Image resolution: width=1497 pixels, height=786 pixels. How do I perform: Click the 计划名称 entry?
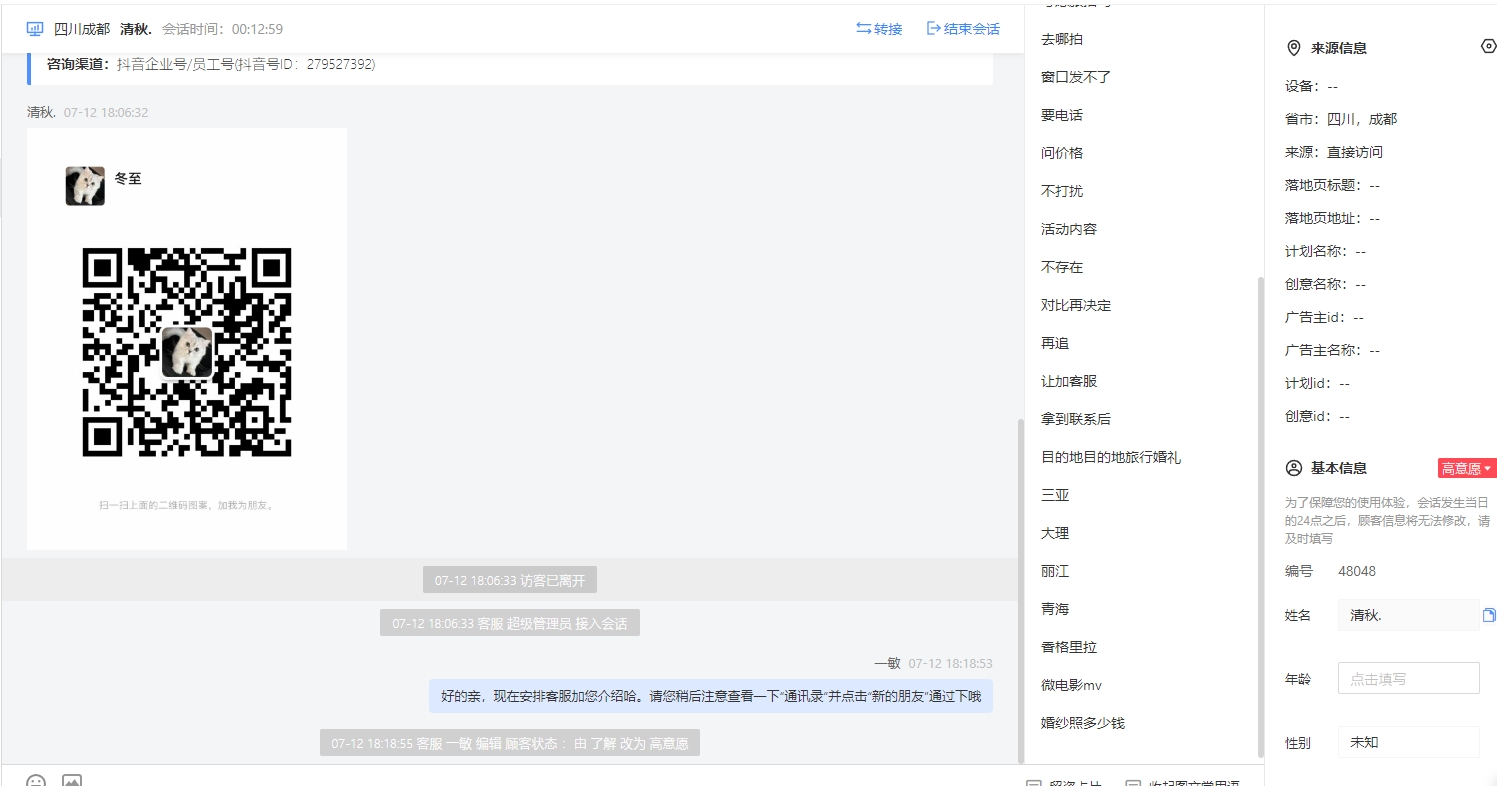1326,251
